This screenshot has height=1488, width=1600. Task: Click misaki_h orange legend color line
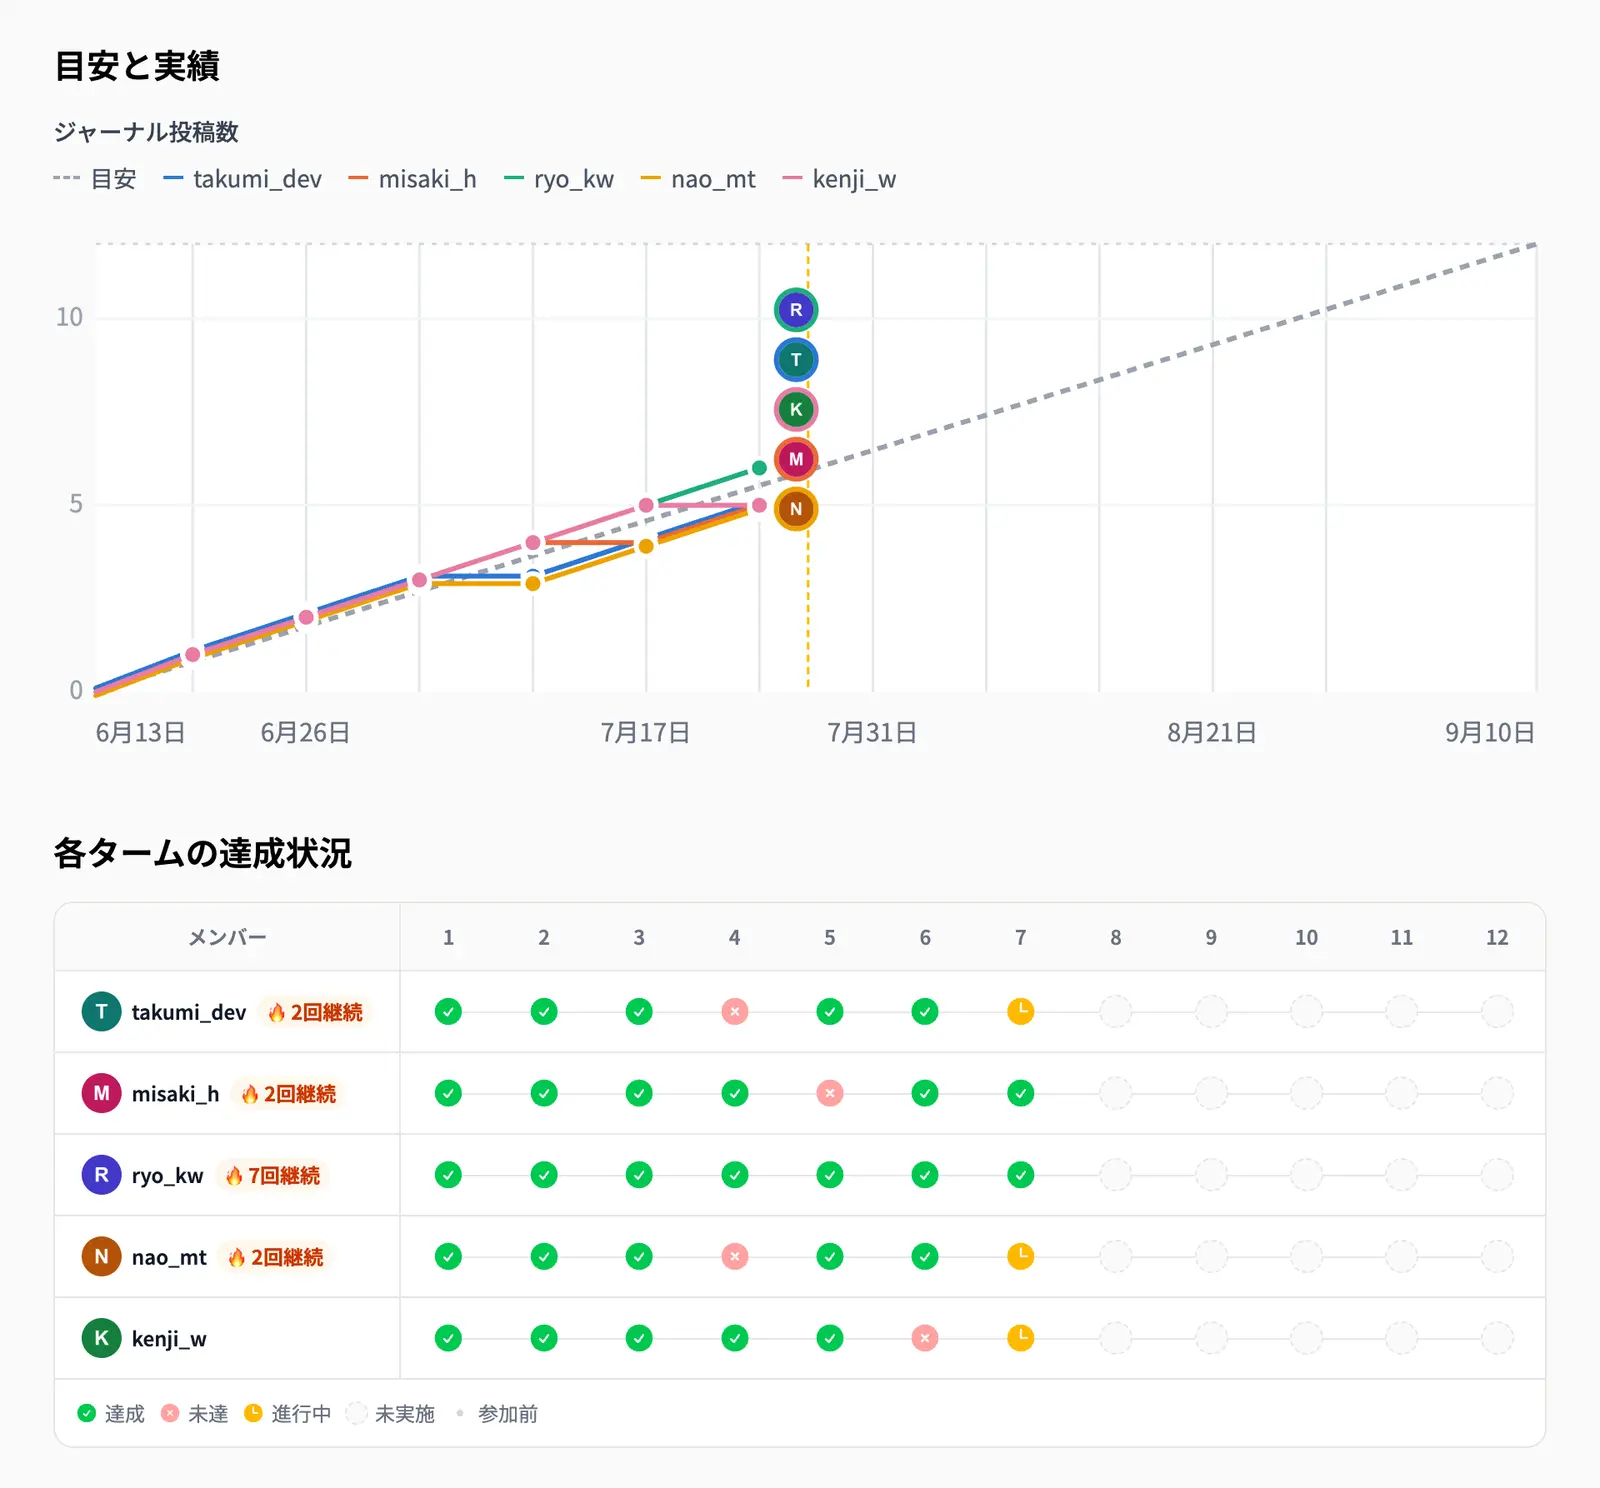click(x=358, y=179)
